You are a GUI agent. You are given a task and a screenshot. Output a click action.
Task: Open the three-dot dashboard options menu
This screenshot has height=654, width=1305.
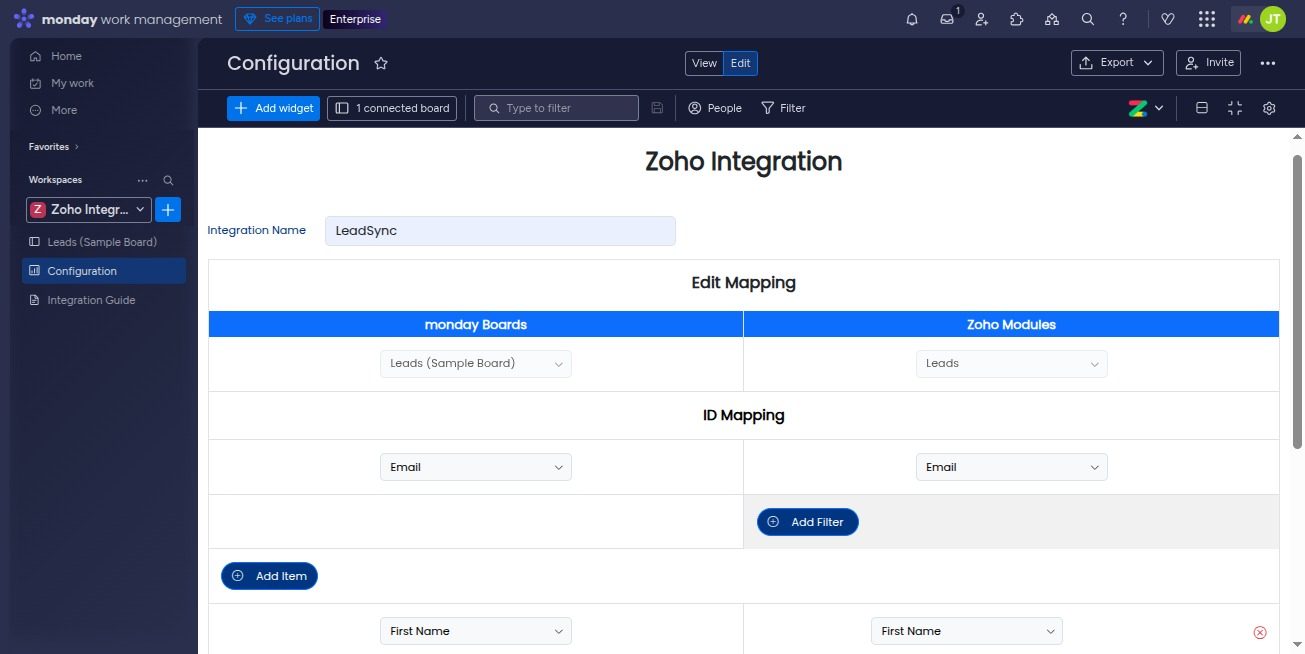1268,63
